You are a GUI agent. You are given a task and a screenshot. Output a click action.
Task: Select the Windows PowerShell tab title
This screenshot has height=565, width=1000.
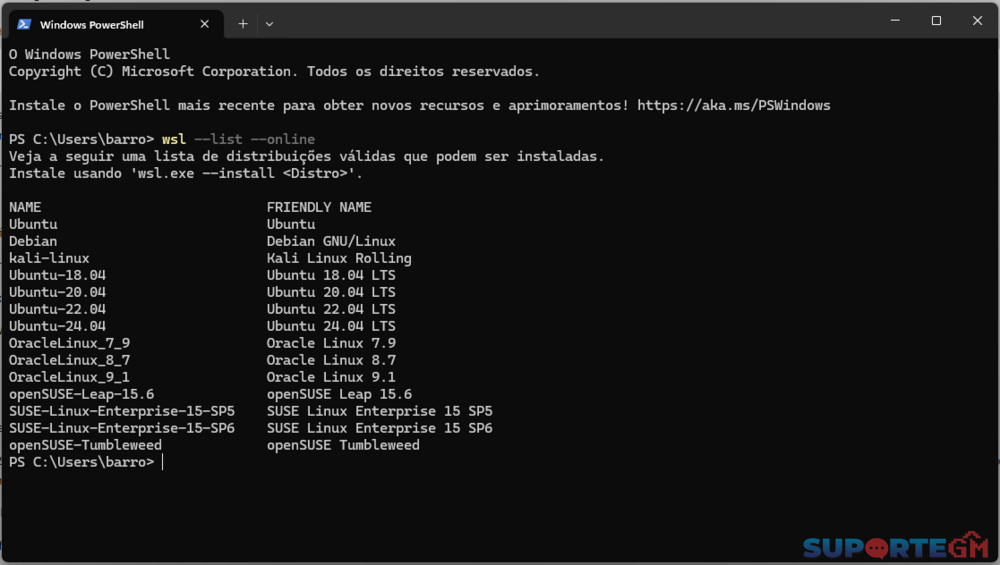pos(91,24)
